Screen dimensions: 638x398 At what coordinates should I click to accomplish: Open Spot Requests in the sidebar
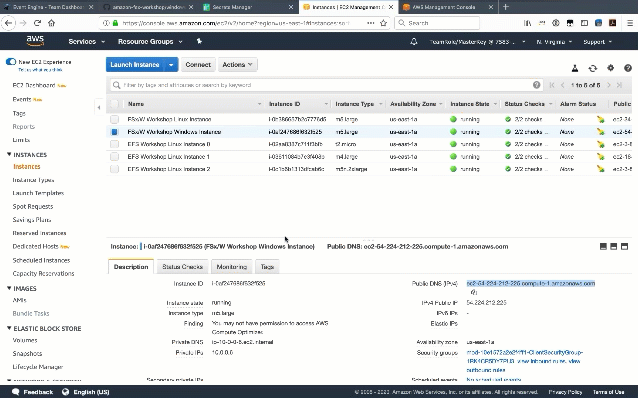coord(33,206)
